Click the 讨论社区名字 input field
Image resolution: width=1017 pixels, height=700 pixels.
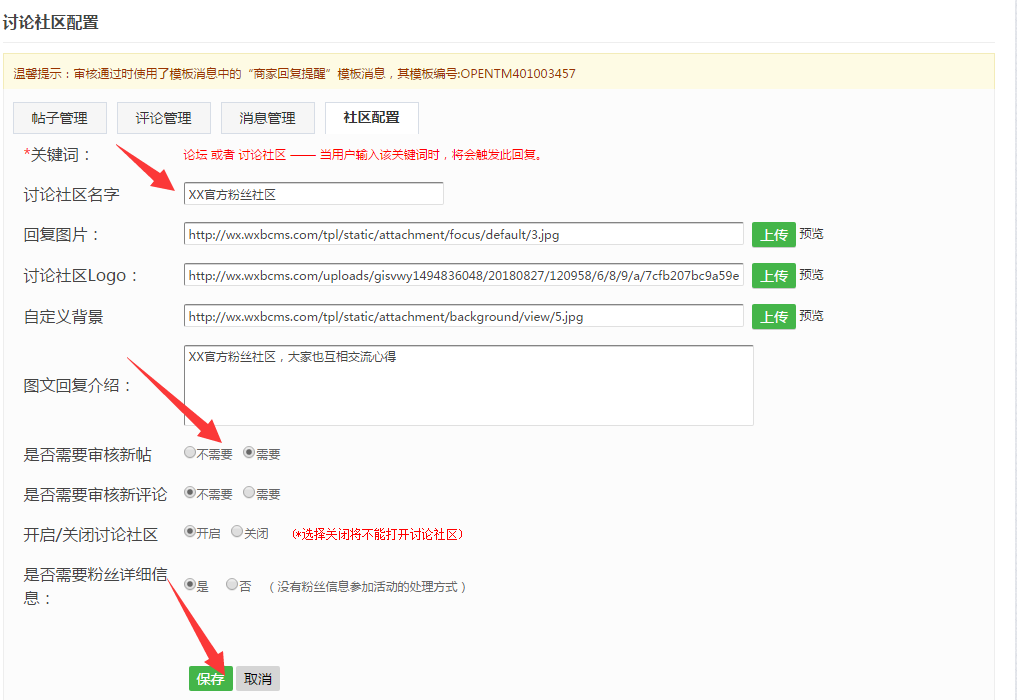312,193
